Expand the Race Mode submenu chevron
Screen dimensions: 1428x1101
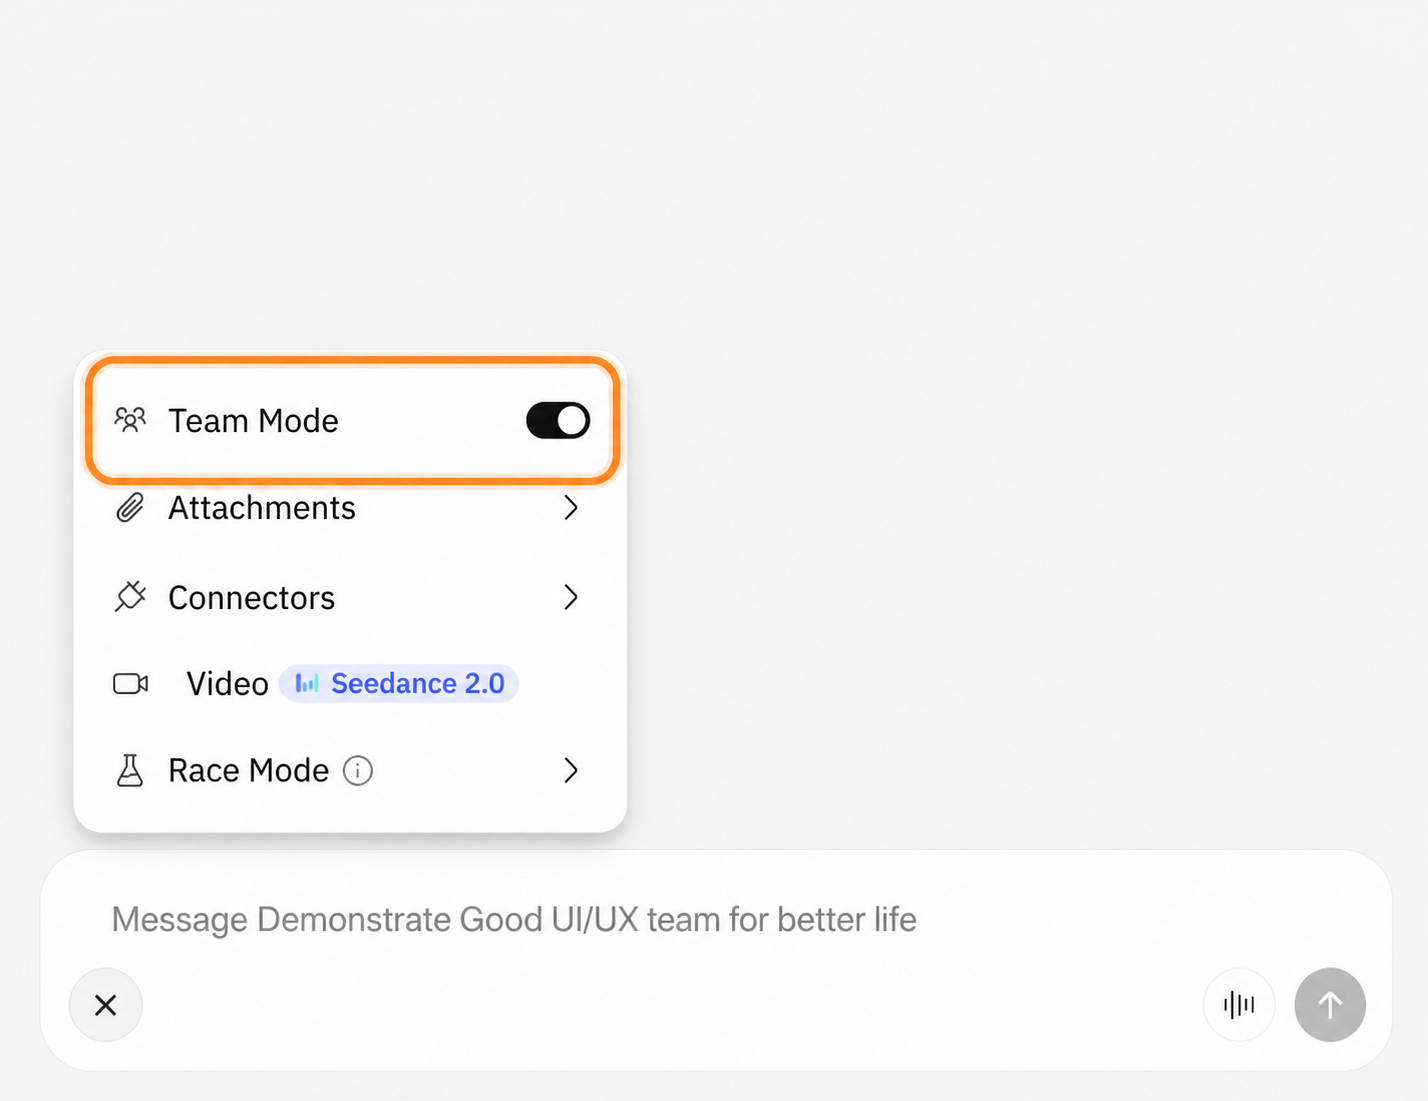tap(571, 771)
